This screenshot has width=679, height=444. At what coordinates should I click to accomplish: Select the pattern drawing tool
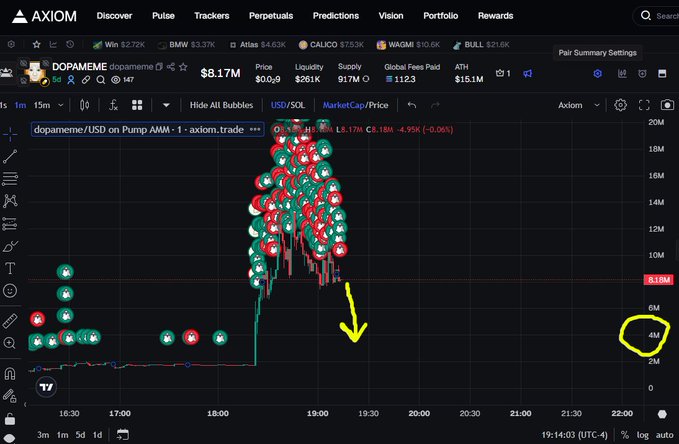[x=10, y=201]
